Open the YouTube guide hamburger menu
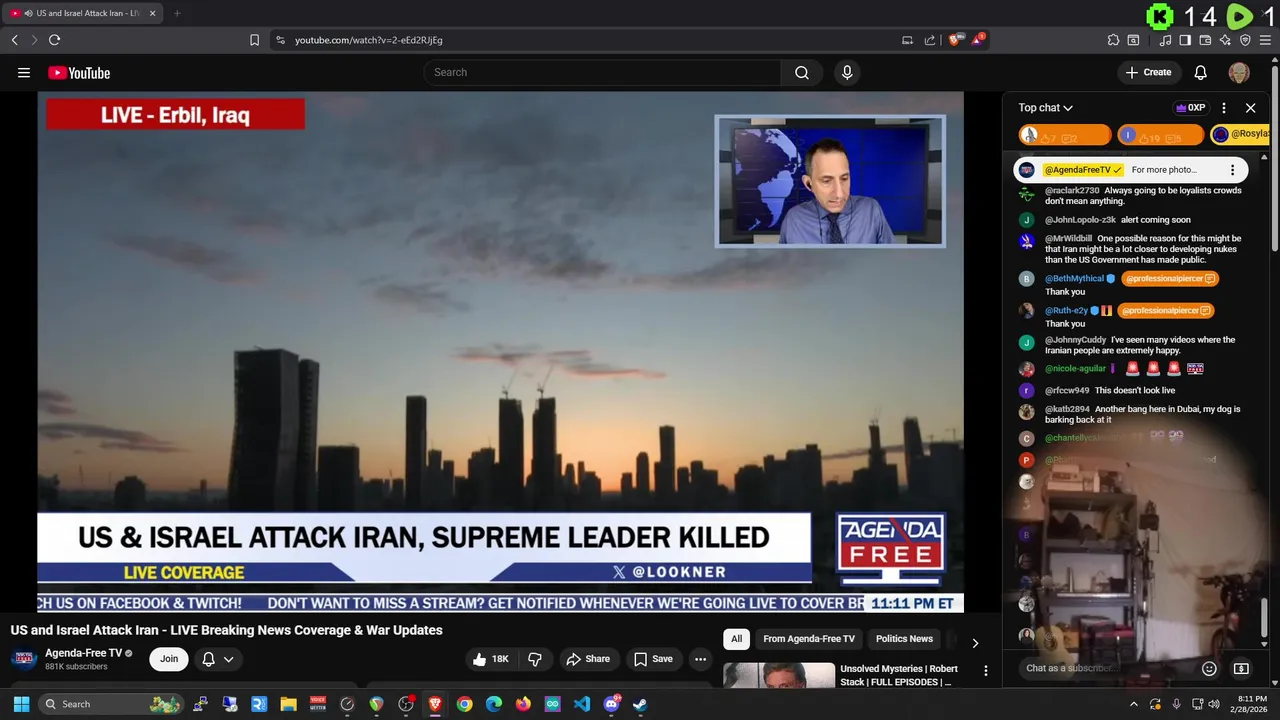 [24, 72]
